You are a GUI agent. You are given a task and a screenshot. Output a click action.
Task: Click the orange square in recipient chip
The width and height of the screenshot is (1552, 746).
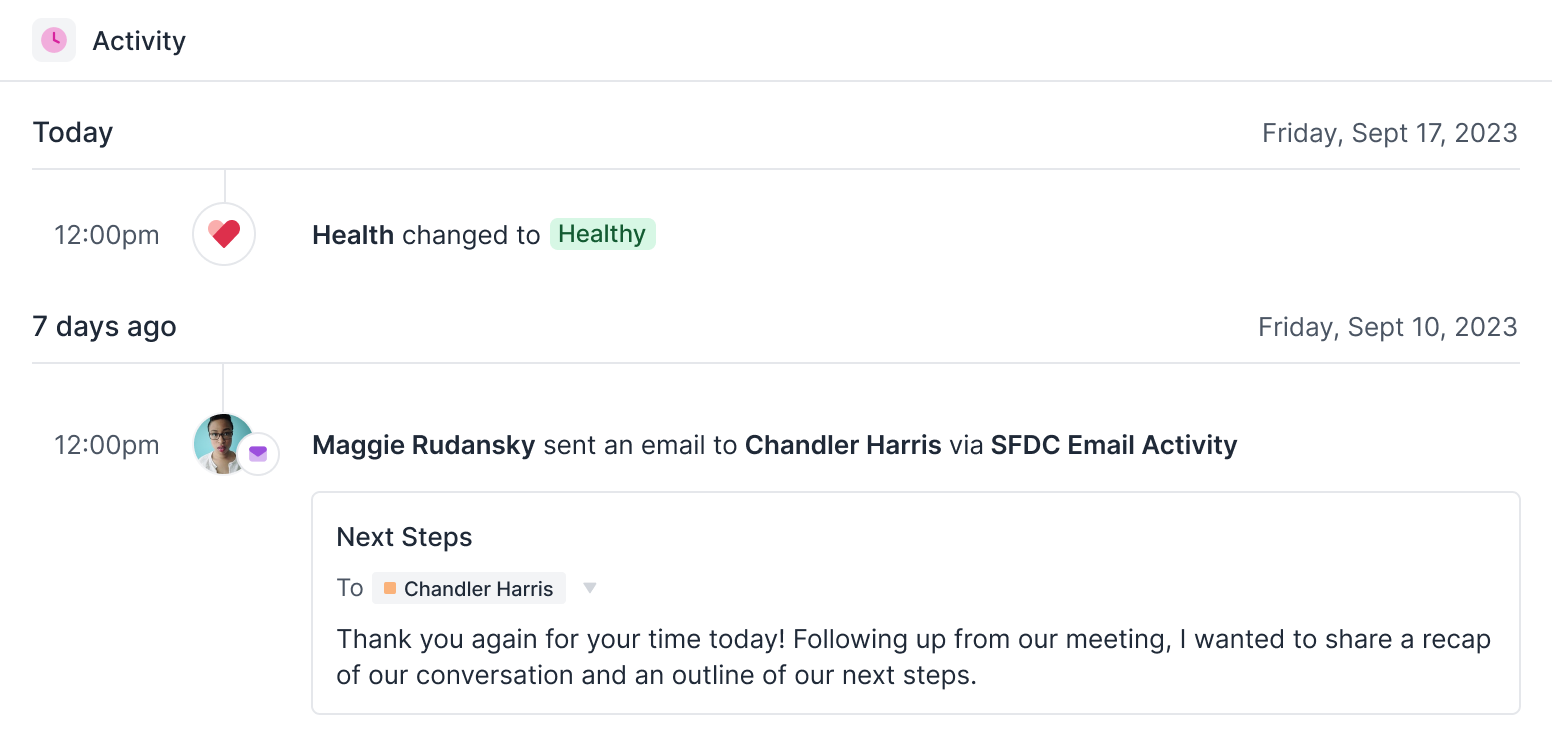[x=390, y=588]
